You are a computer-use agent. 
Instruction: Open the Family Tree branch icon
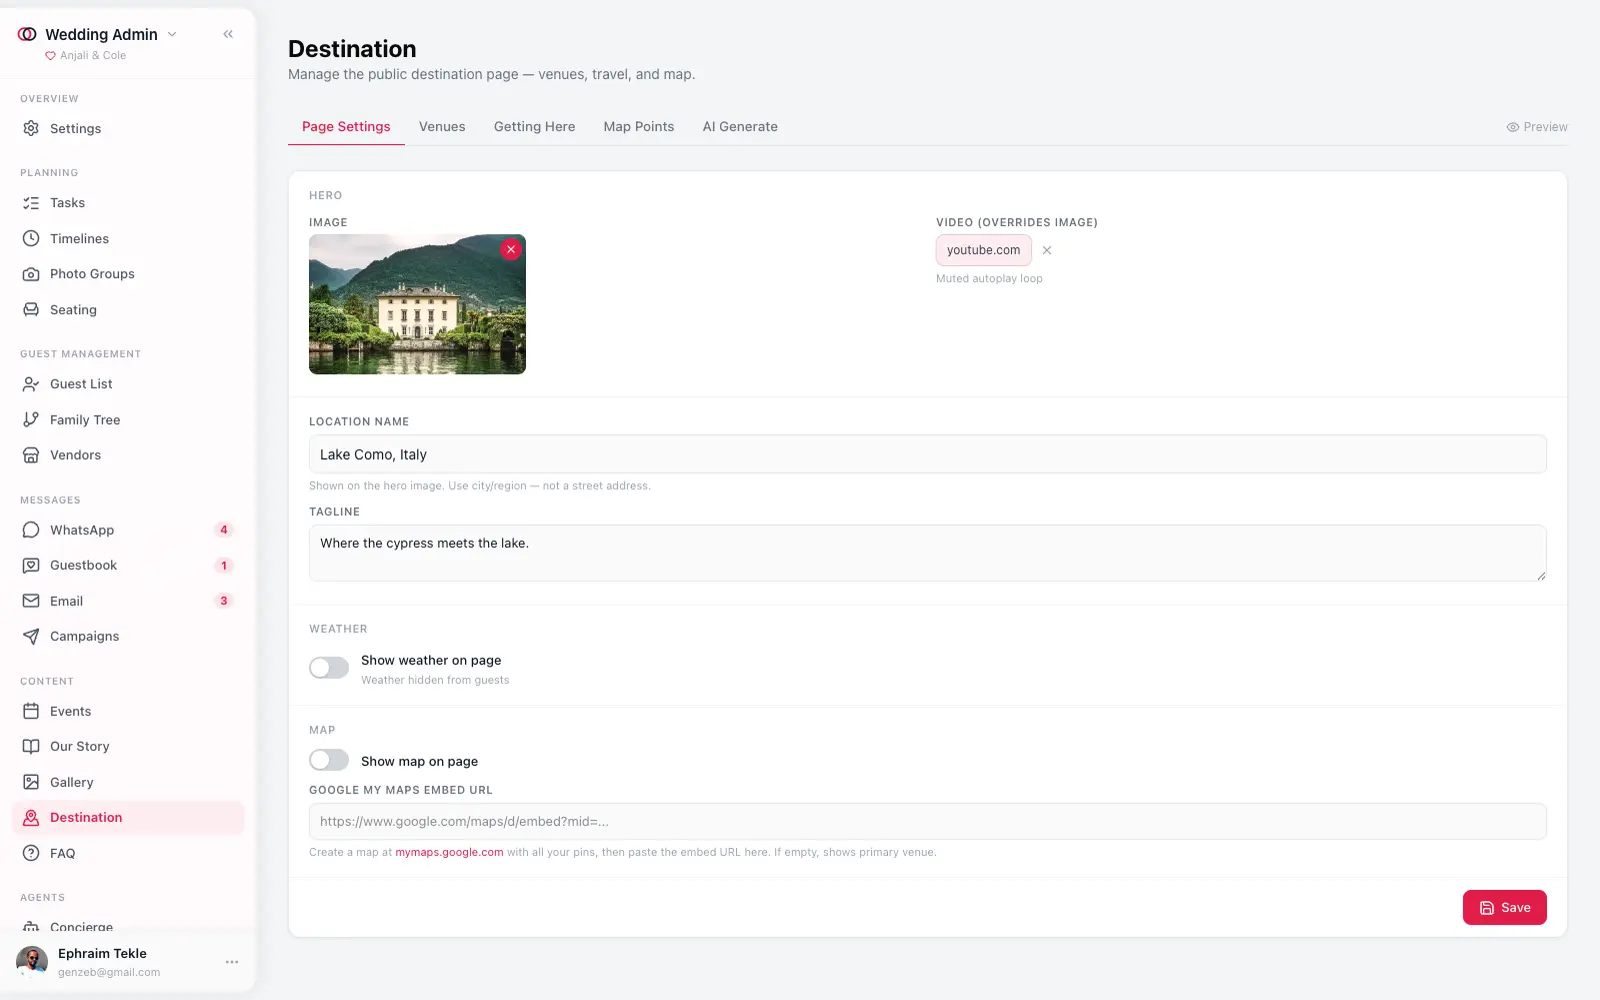point(31,420)
